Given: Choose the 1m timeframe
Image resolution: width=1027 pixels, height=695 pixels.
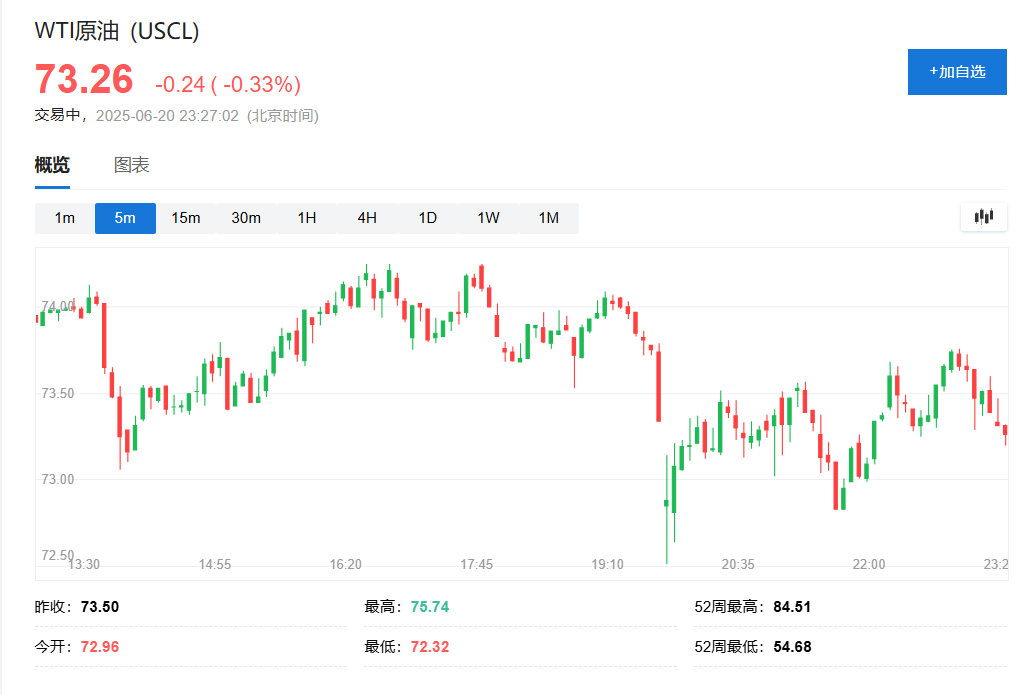Looking at the screenshot, I should [x=65, y=218].
